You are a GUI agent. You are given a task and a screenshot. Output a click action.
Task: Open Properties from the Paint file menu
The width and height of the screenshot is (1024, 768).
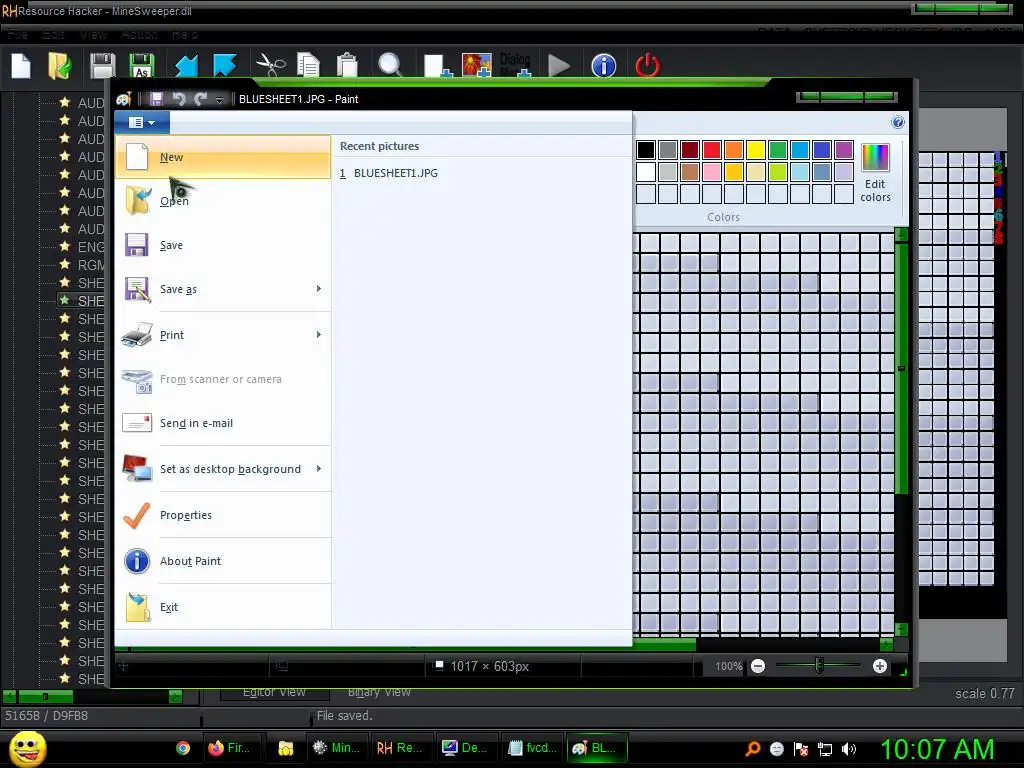click(223, 515)
